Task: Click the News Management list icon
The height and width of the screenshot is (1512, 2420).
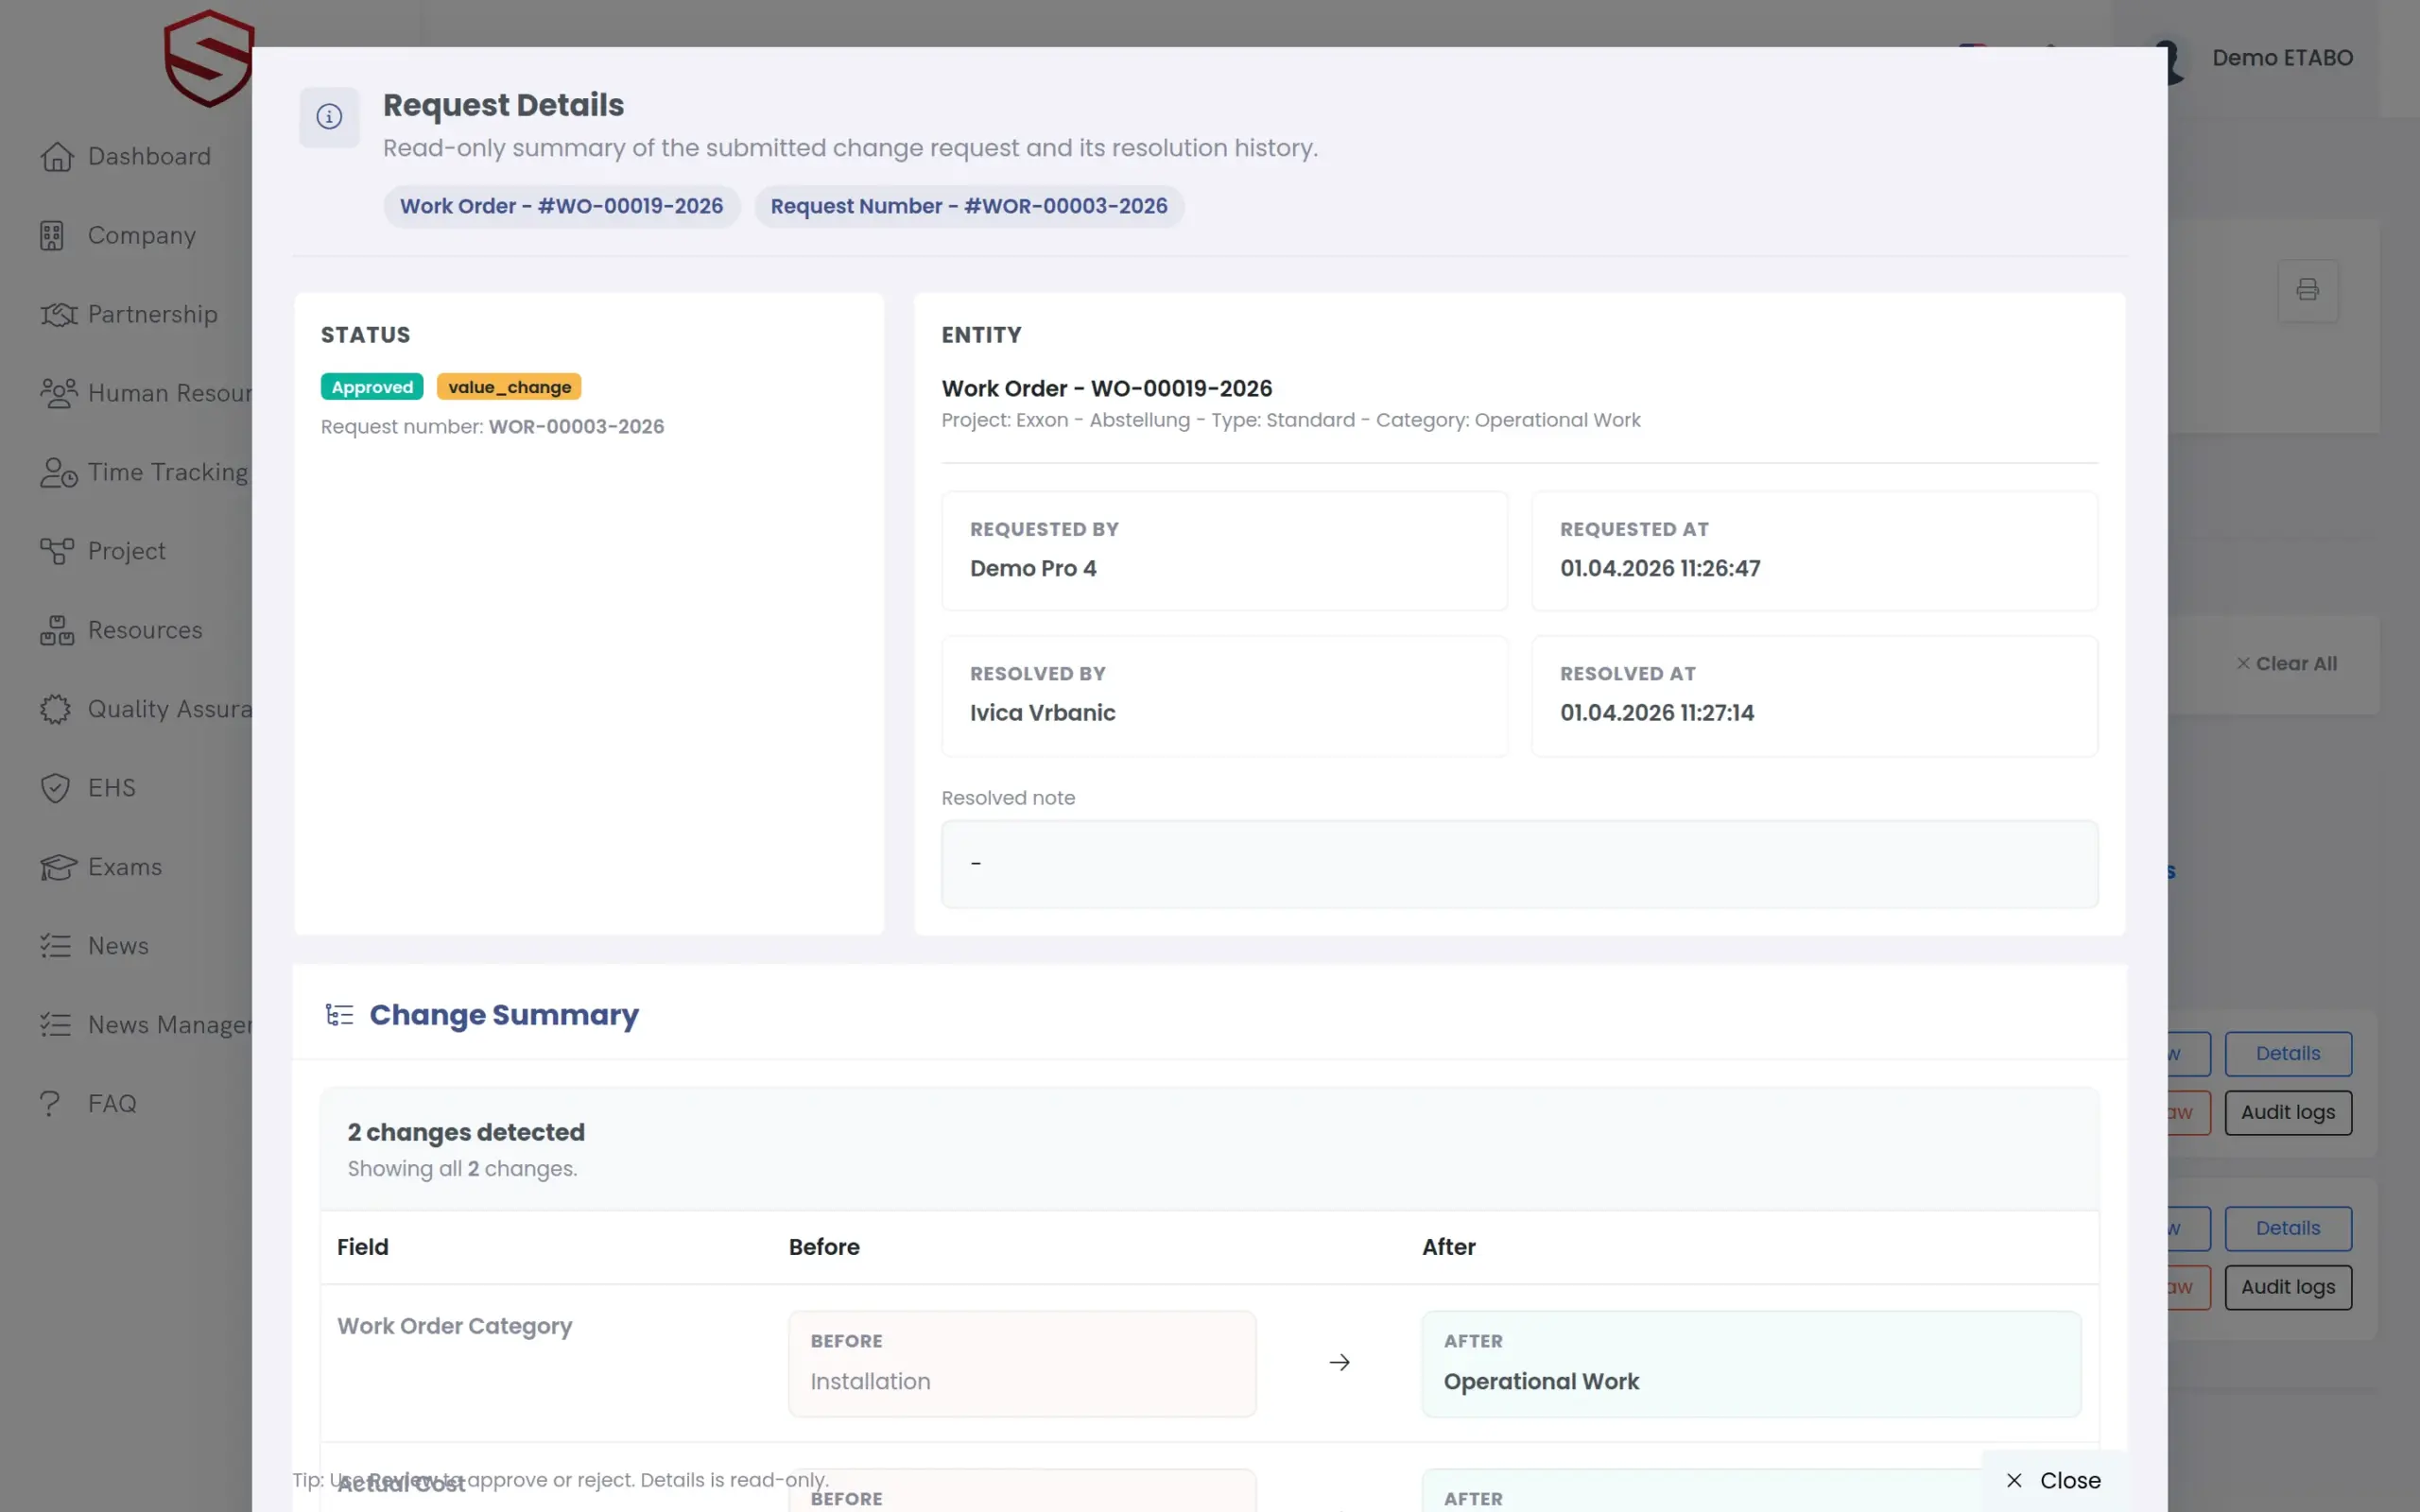Action: 55,1026
